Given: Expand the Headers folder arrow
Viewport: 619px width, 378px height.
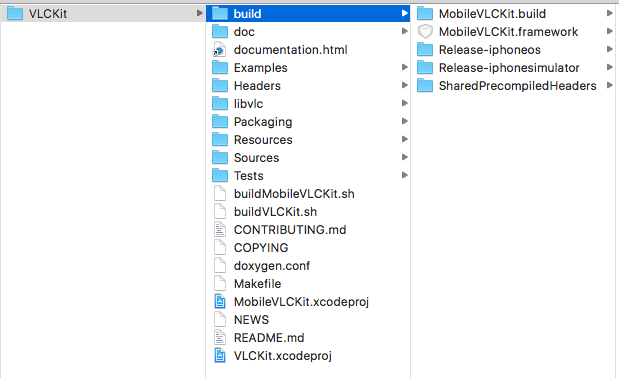Looking at the screenshot, I should click(404, 85).
